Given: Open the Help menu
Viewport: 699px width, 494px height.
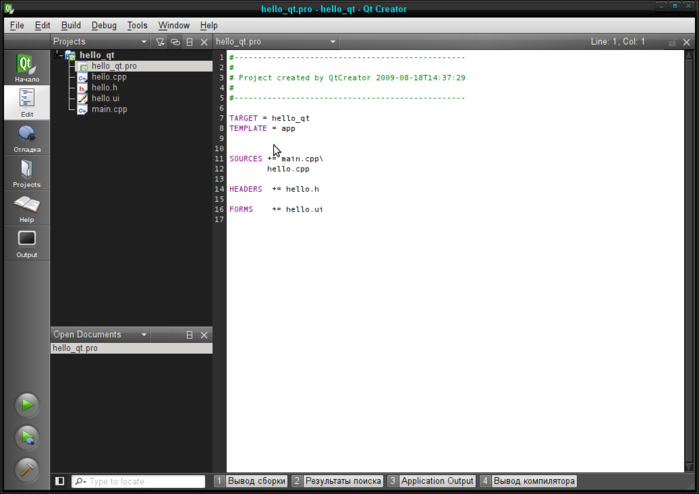Looking at the screenshot, I should [209, 25].
